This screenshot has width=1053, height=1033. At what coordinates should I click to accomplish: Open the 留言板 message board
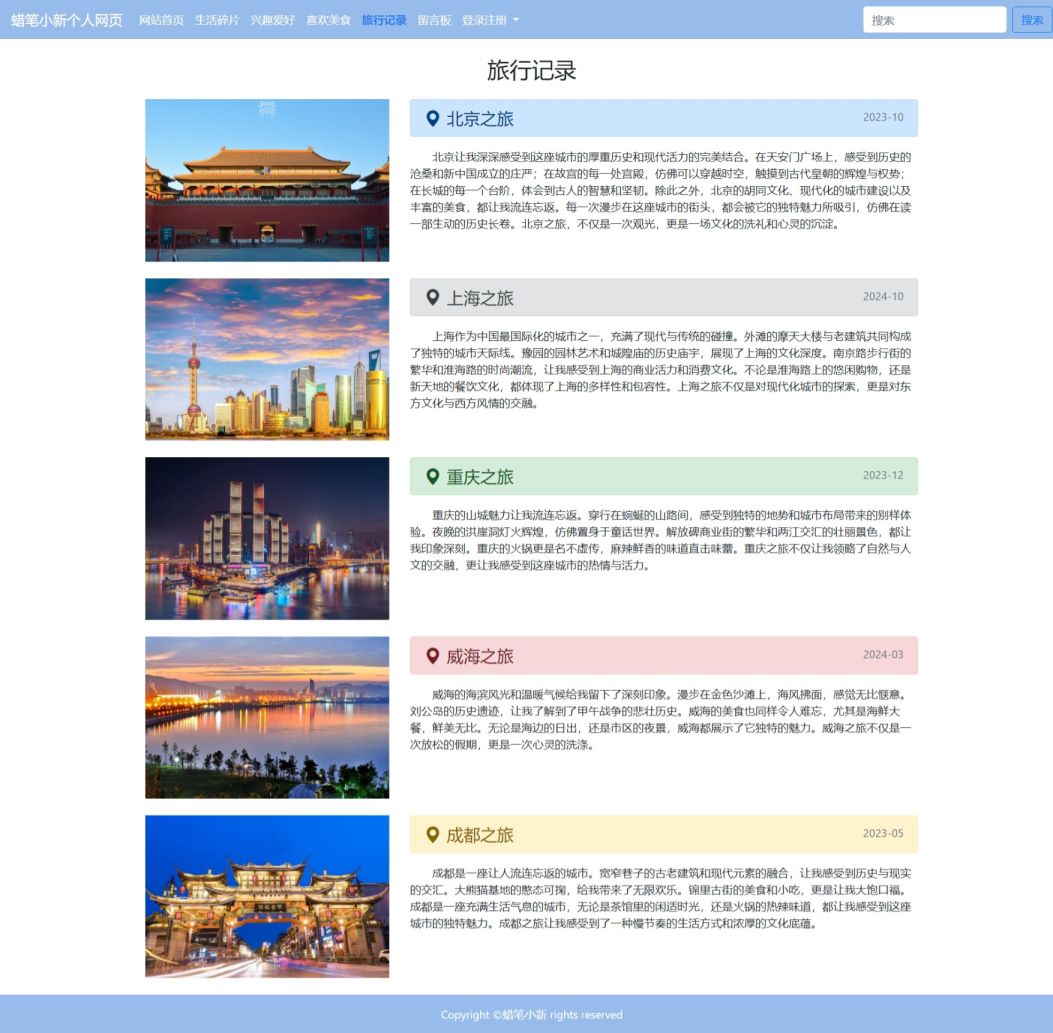(x=434, y=20)
